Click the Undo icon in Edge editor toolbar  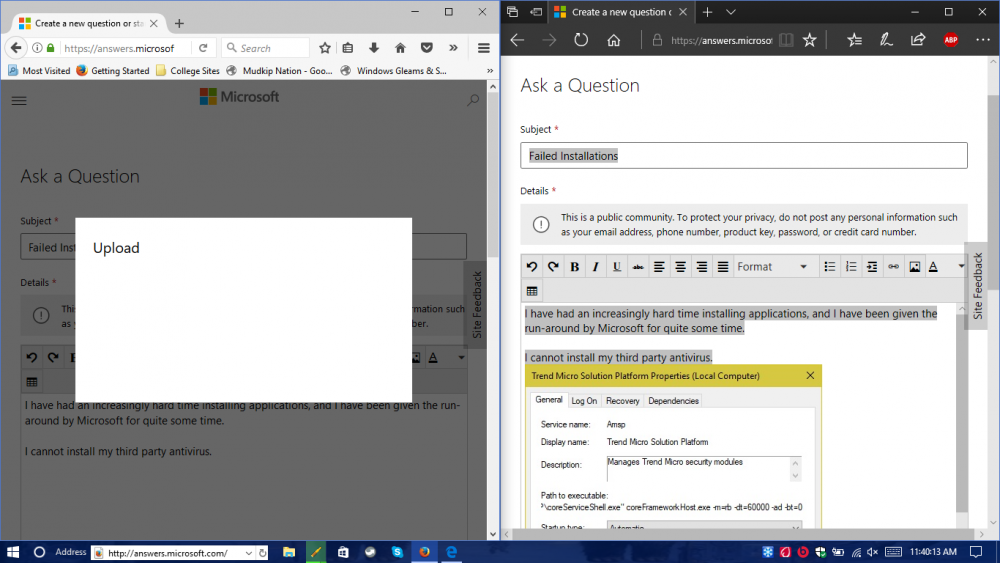532,267
